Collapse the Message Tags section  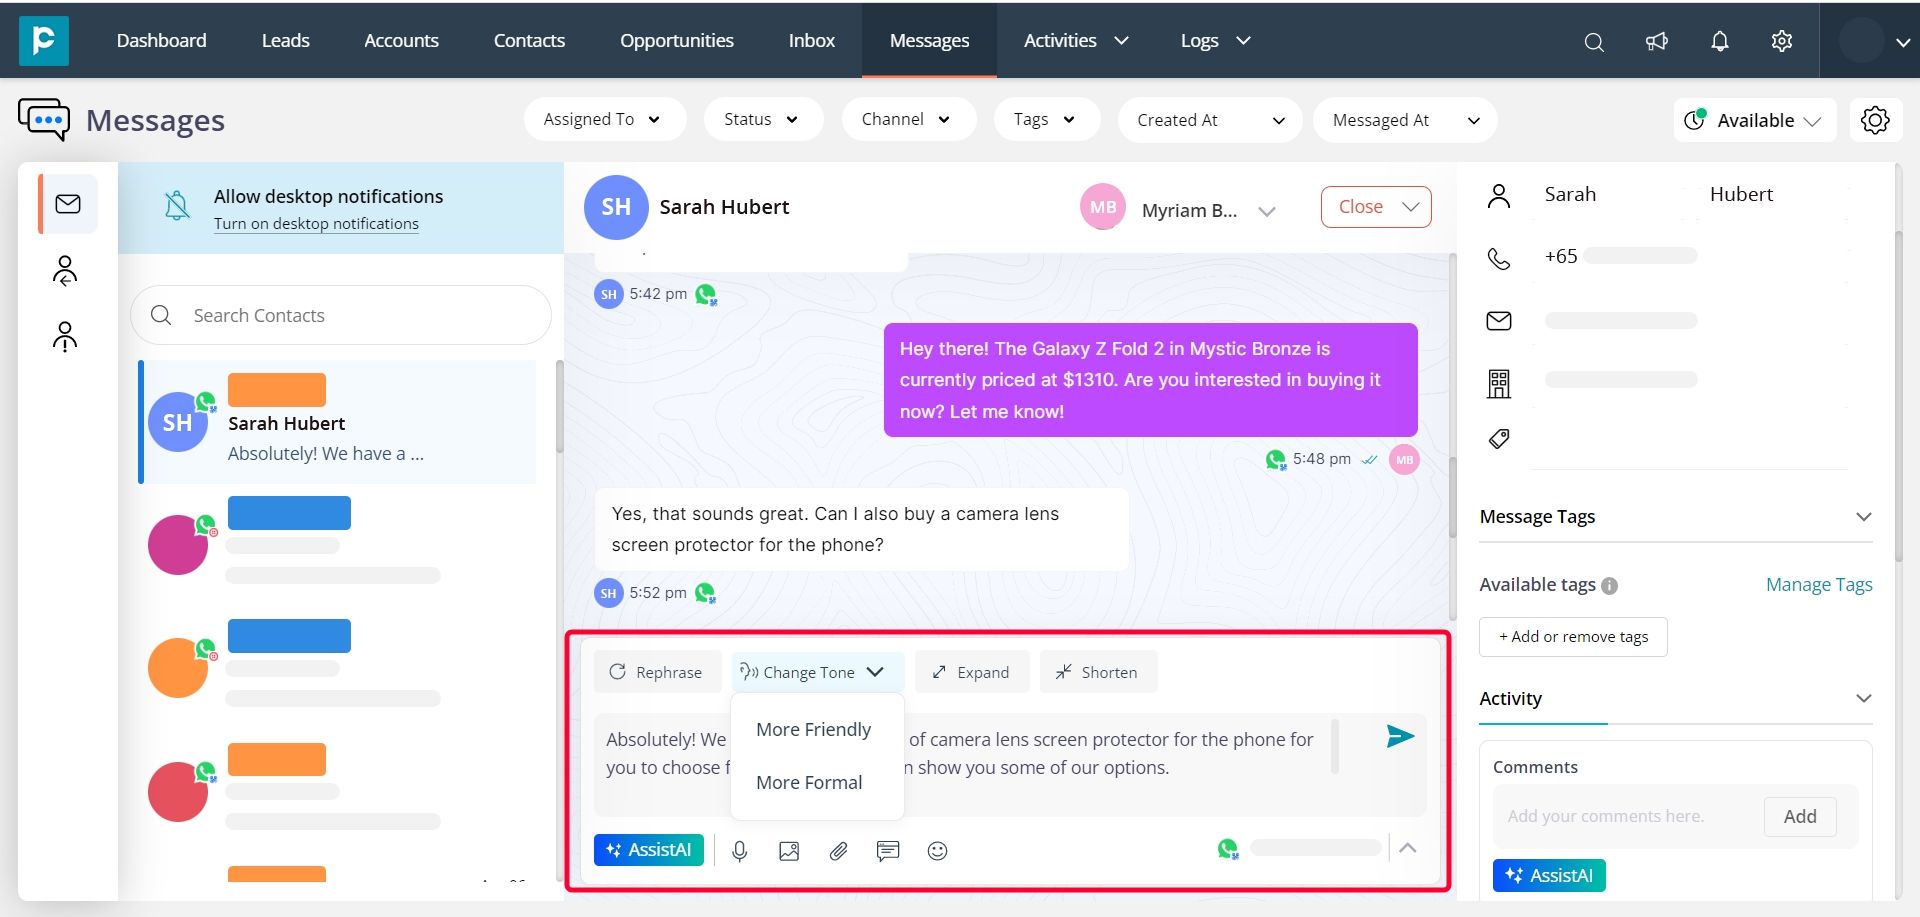click(x=1863, y=517)
